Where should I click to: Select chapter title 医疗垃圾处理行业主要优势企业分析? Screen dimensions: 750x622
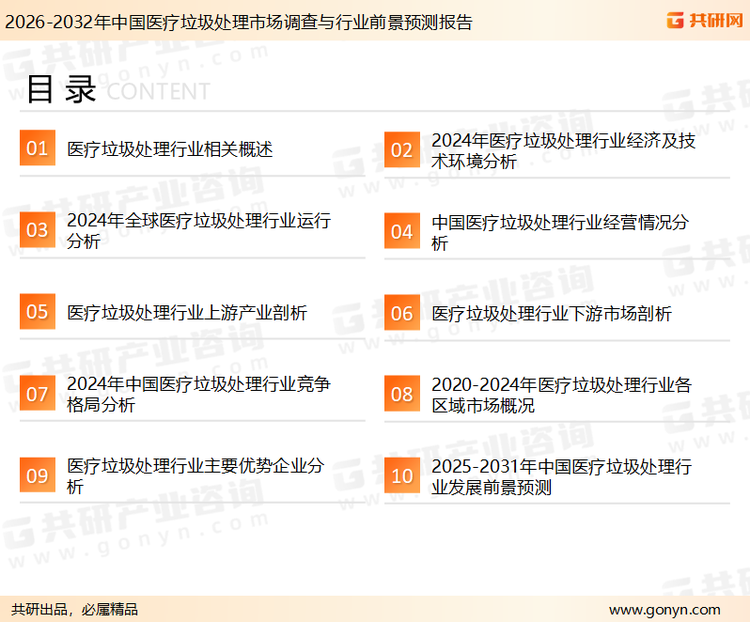tap(196, 476)
